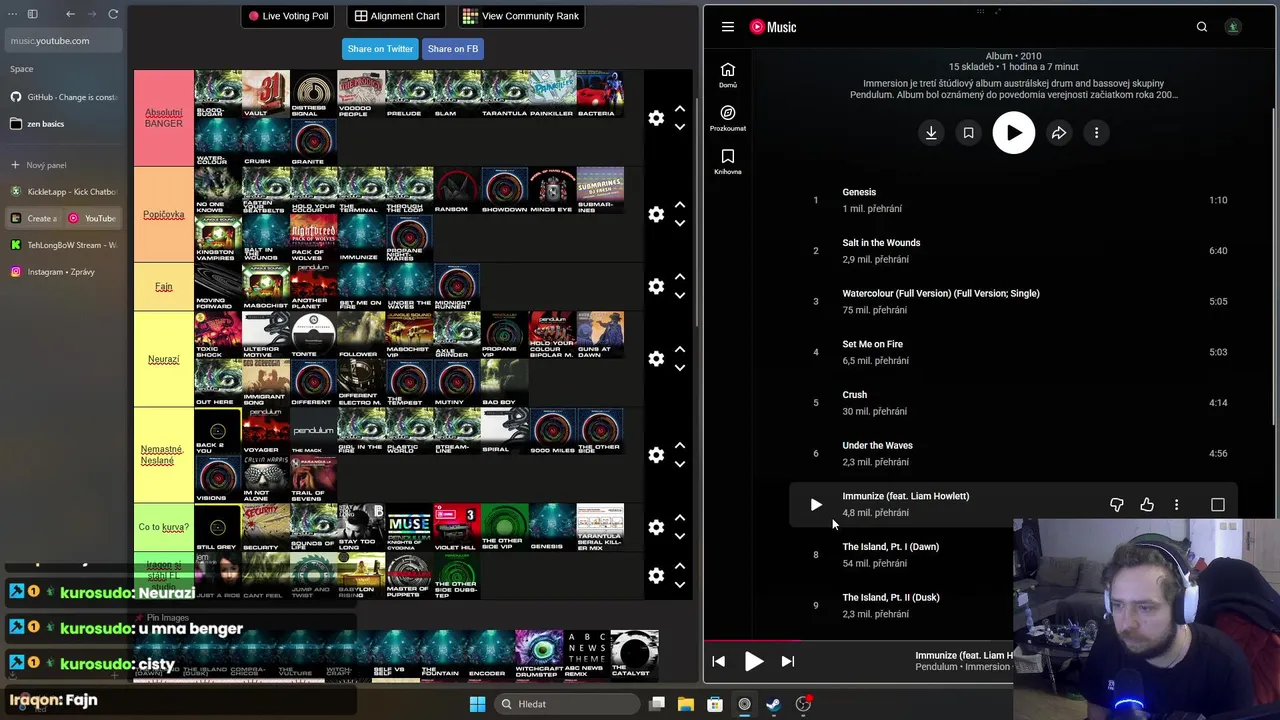Viewport: 1280px width, 720px height.
Task: Dislike Immunize track with thumbs down
Action: 1117,505
